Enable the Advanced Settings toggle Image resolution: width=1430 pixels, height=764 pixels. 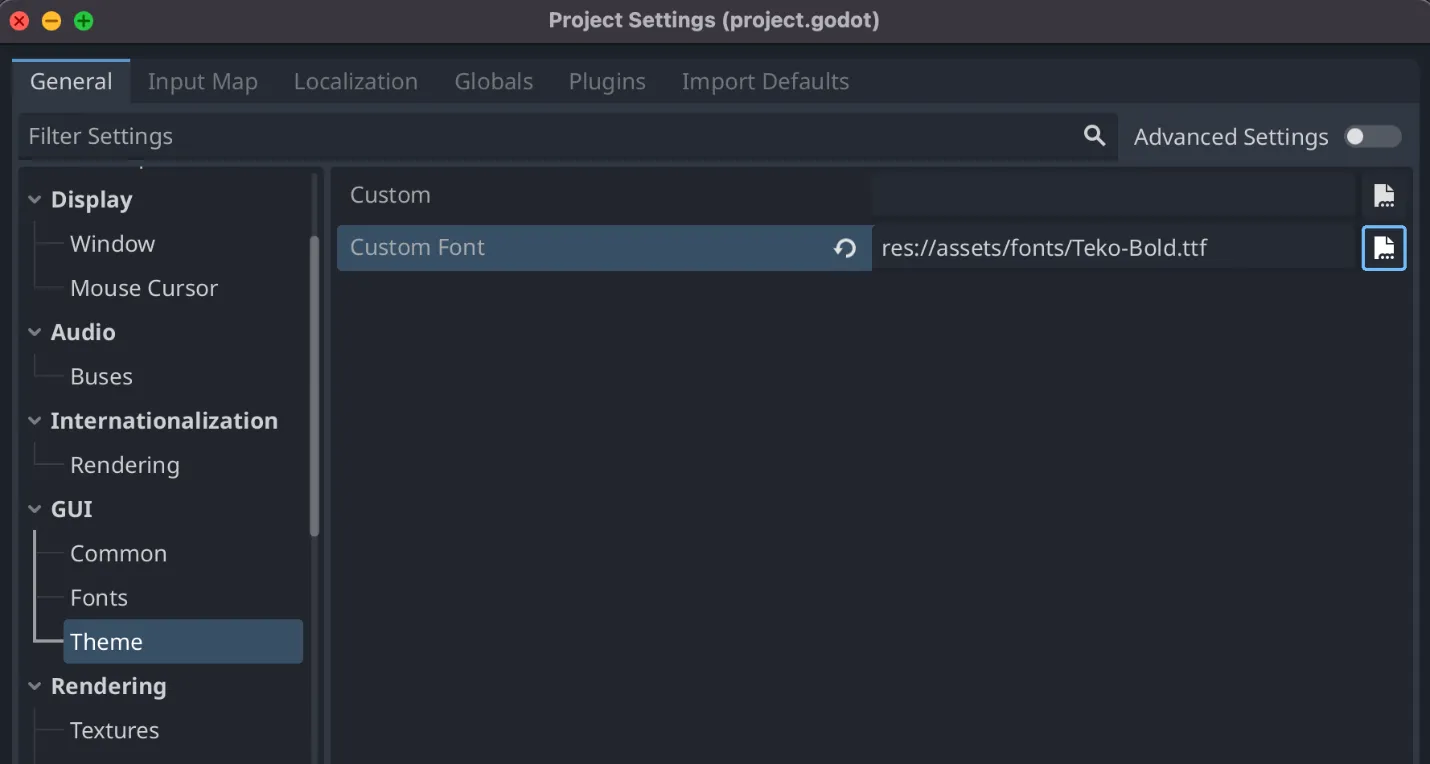pyautogui.click(x=1373, y=137)
